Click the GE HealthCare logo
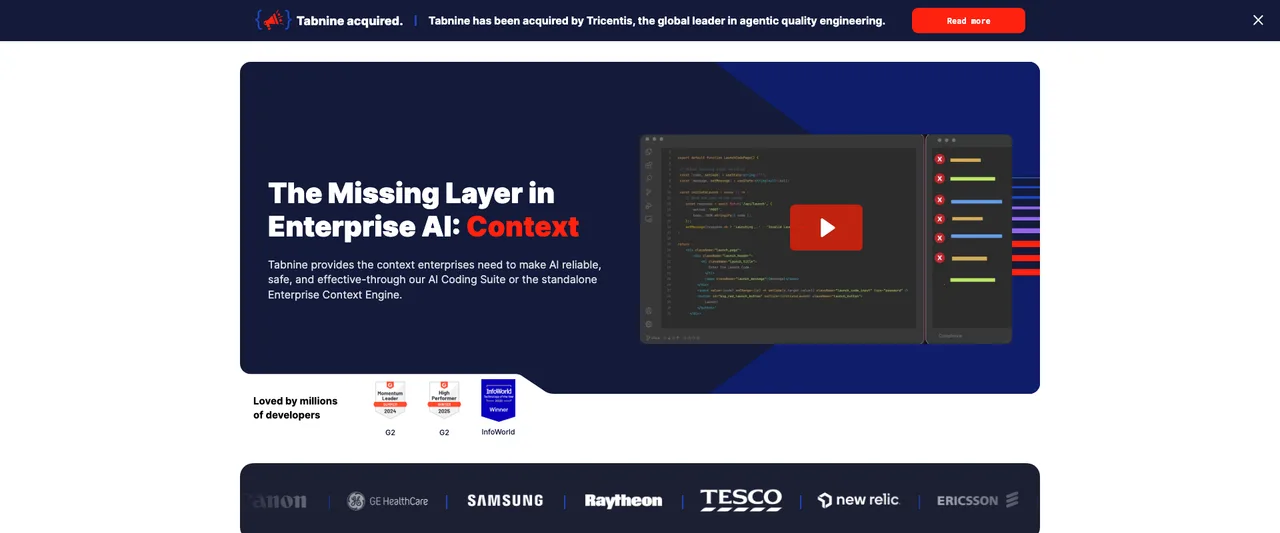 (387, 501)
